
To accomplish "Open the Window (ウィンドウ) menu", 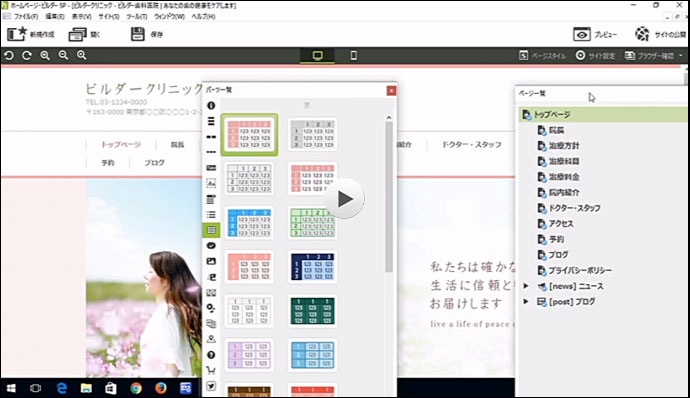I will [169, 16].
